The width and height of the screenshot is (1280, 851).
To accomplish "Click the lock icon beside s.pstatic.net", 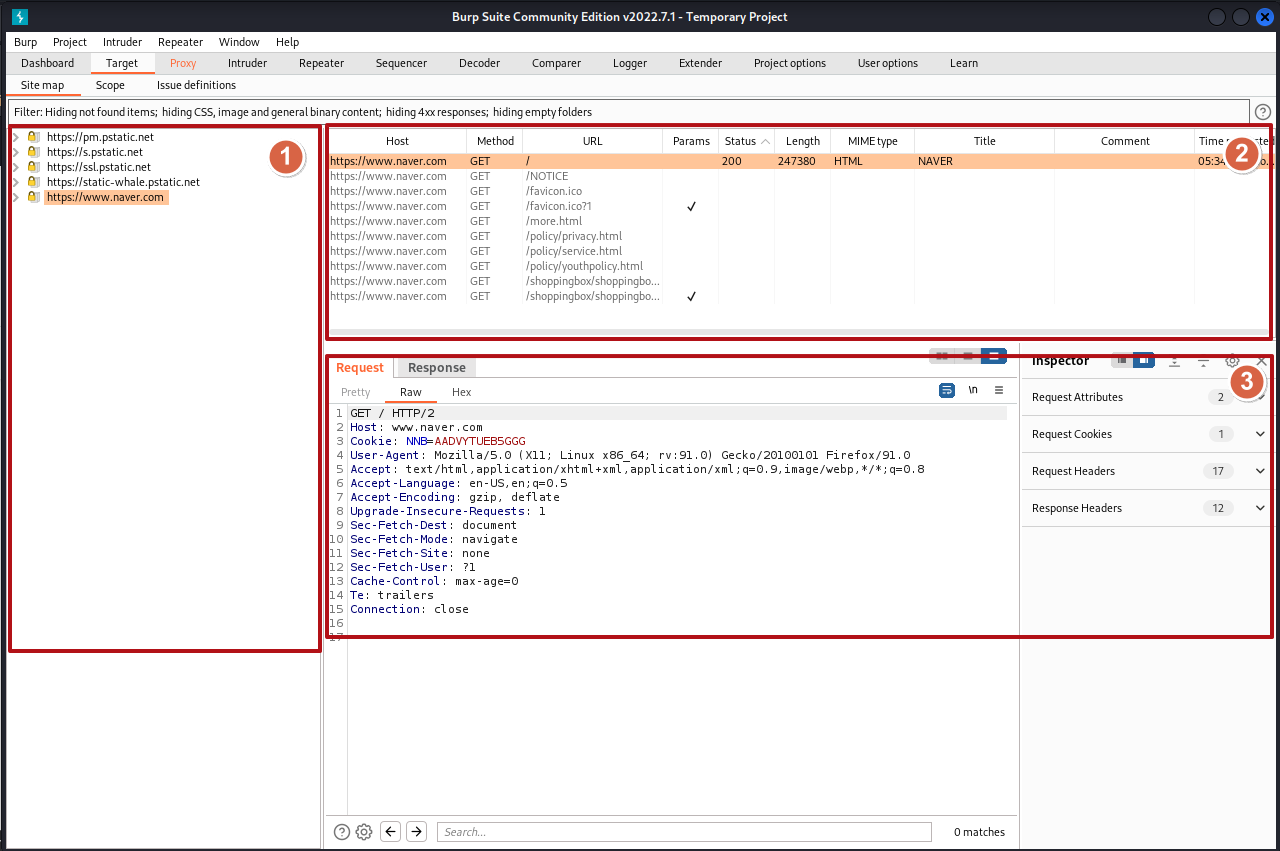I will point(33,152).
